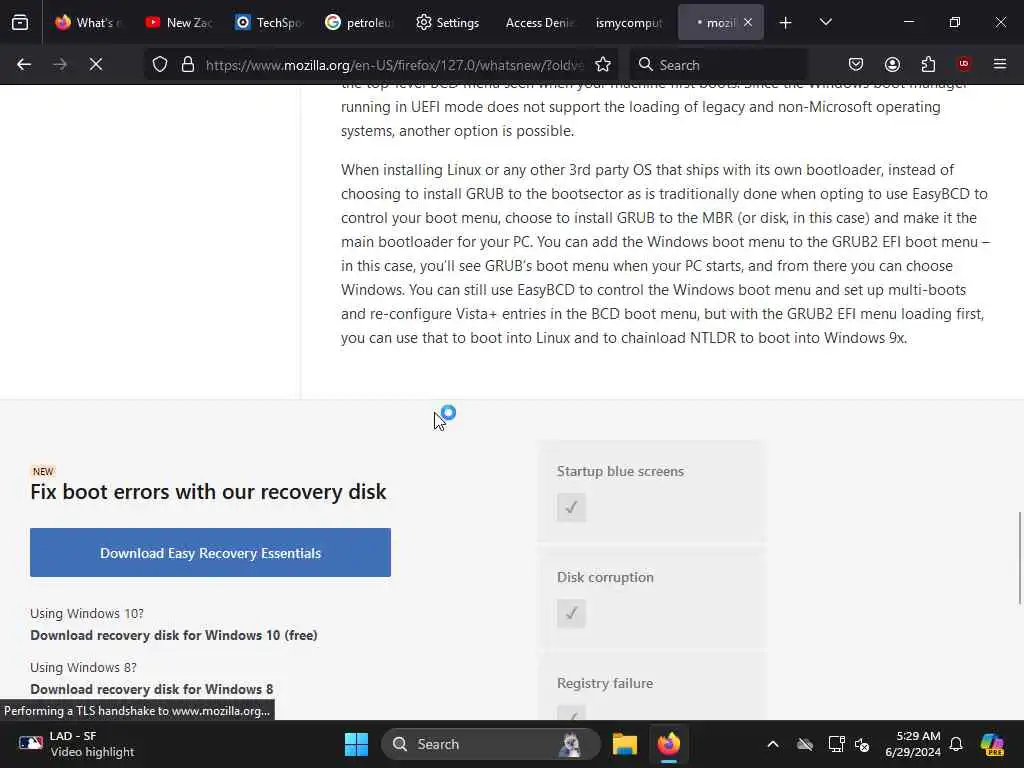
Task: View site info via the padlock icon
Action: click(x=188, y=65)
